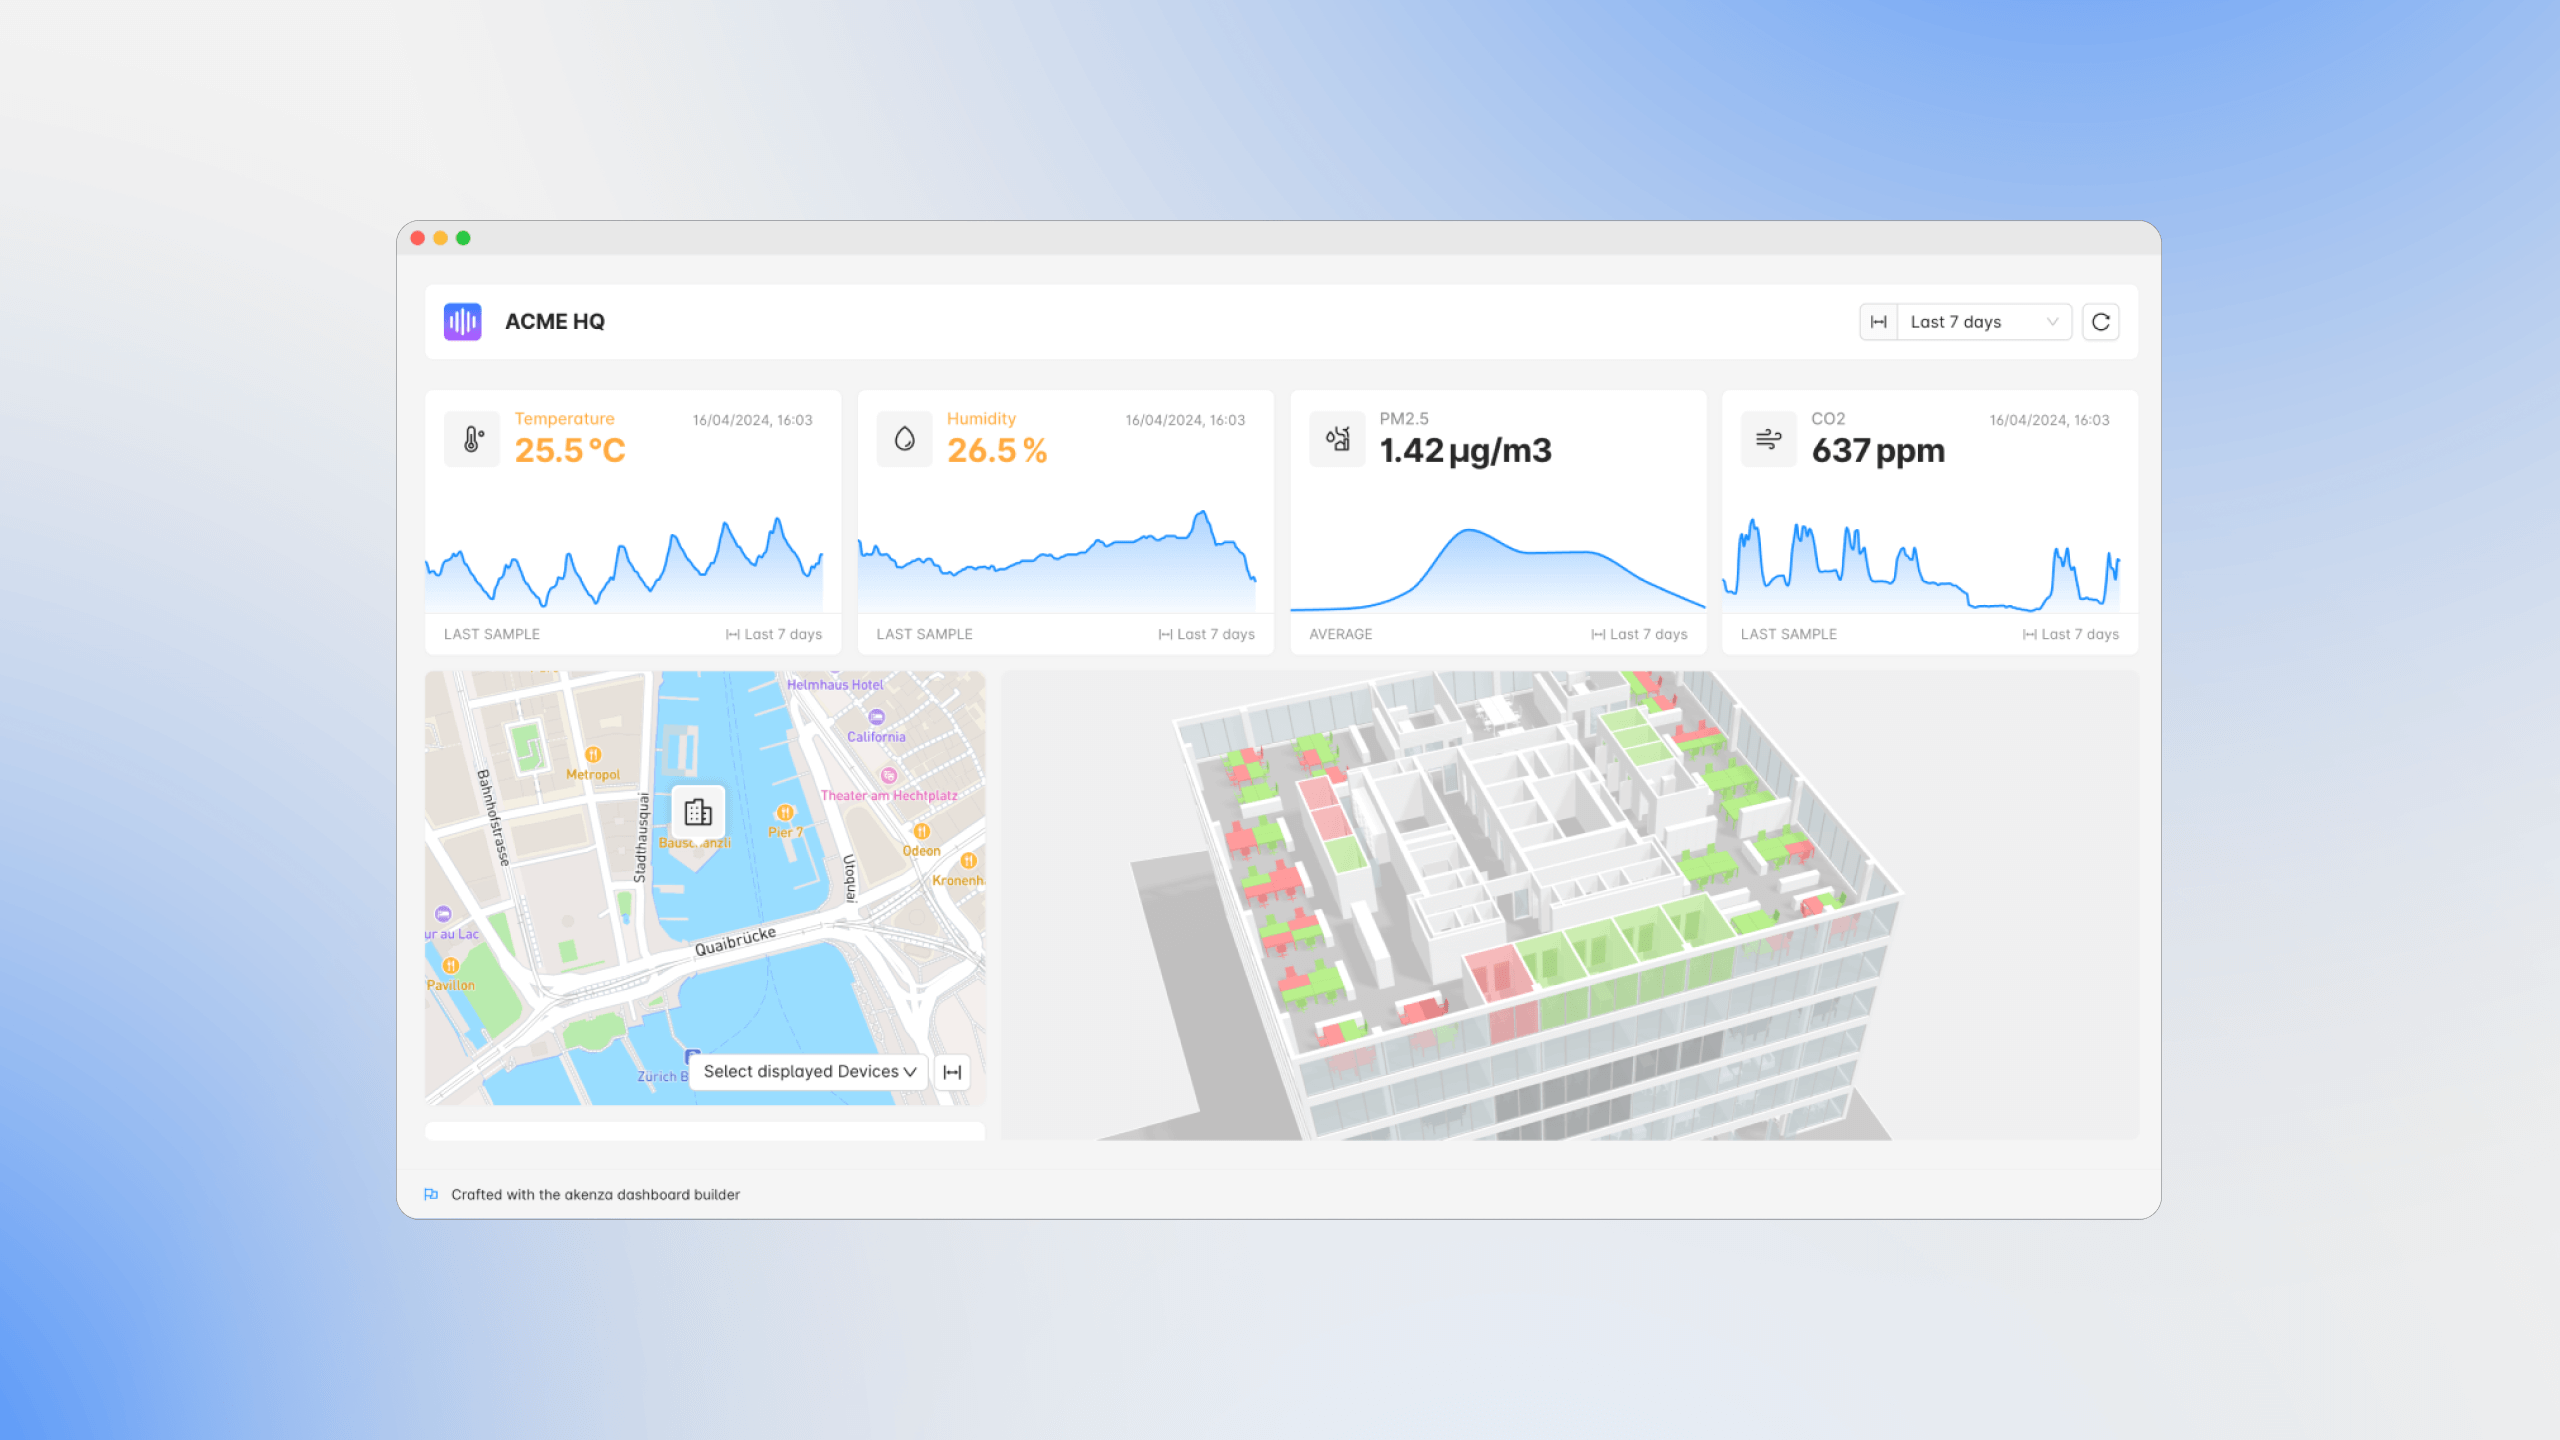This screenshot has width=2560, height=1440.
Task: Click the time range icon beside Last 7 days
Action: coord(1879,322)
